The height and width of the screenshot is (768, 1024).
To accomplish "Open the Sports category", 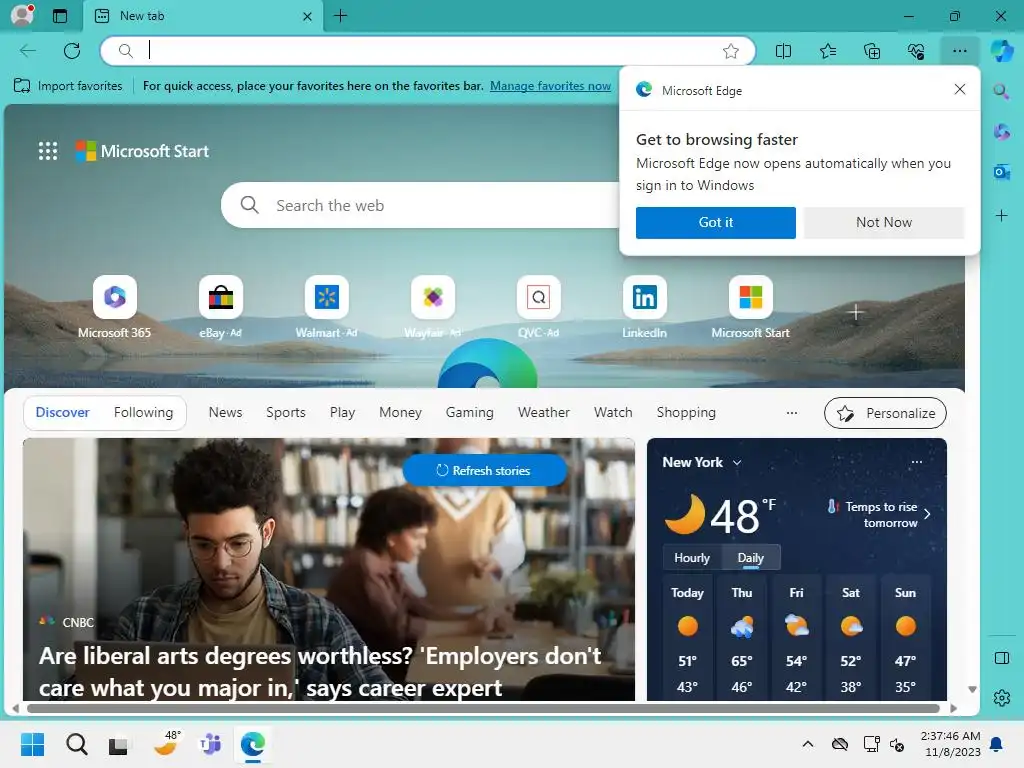I will coord(286,413).
